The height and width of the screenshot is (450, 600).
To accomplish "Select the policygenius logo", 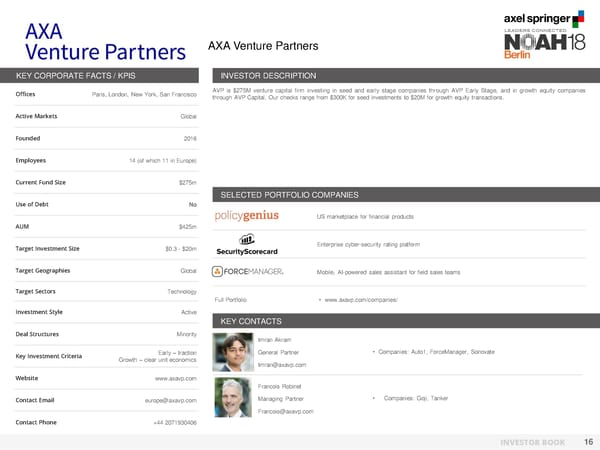I will pyautogui.click(x=248, y=216).
